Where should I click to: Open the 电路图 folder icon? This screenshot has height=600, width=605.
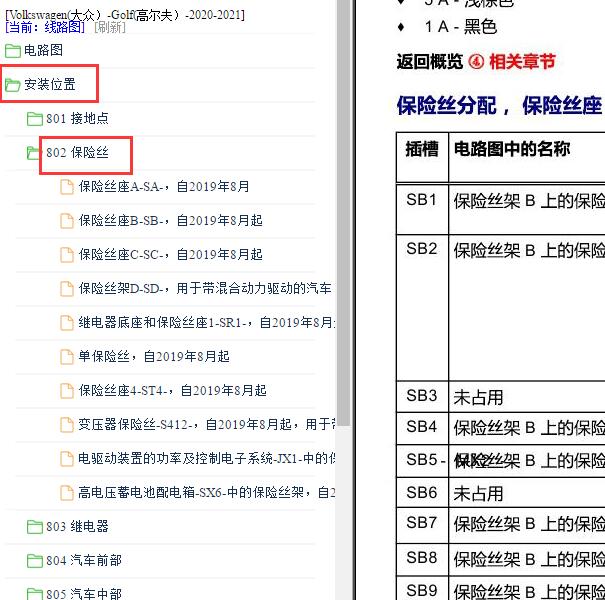[x=13, y=51]
